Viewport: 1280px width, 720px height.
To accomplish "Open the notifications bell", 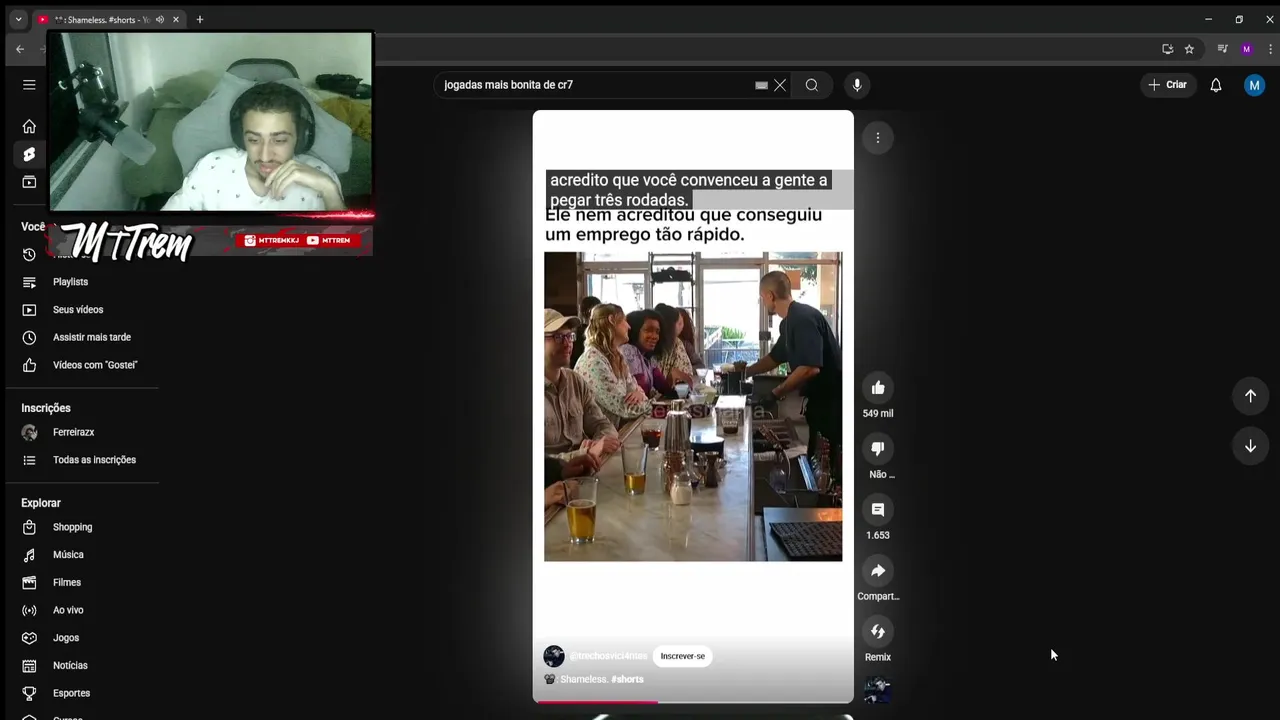I will pos(1216,85).
